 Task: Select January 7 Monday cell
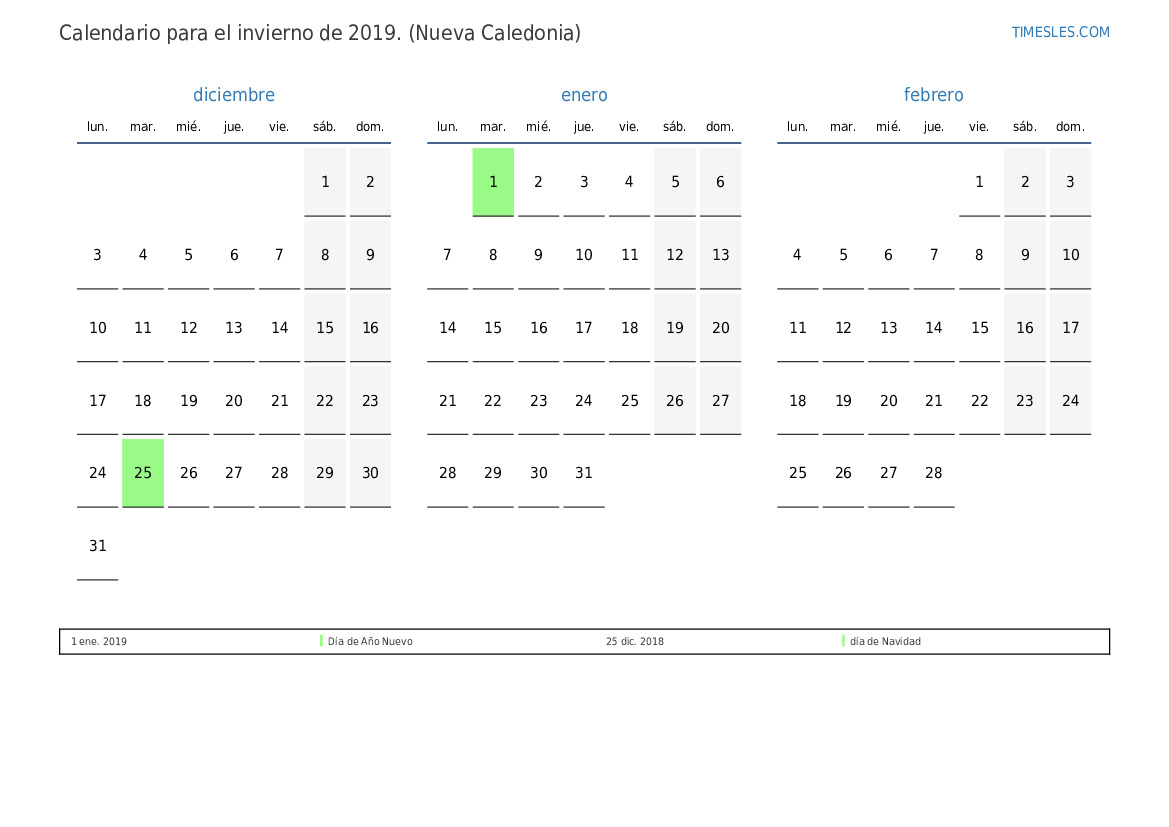[x=447, y=255]
